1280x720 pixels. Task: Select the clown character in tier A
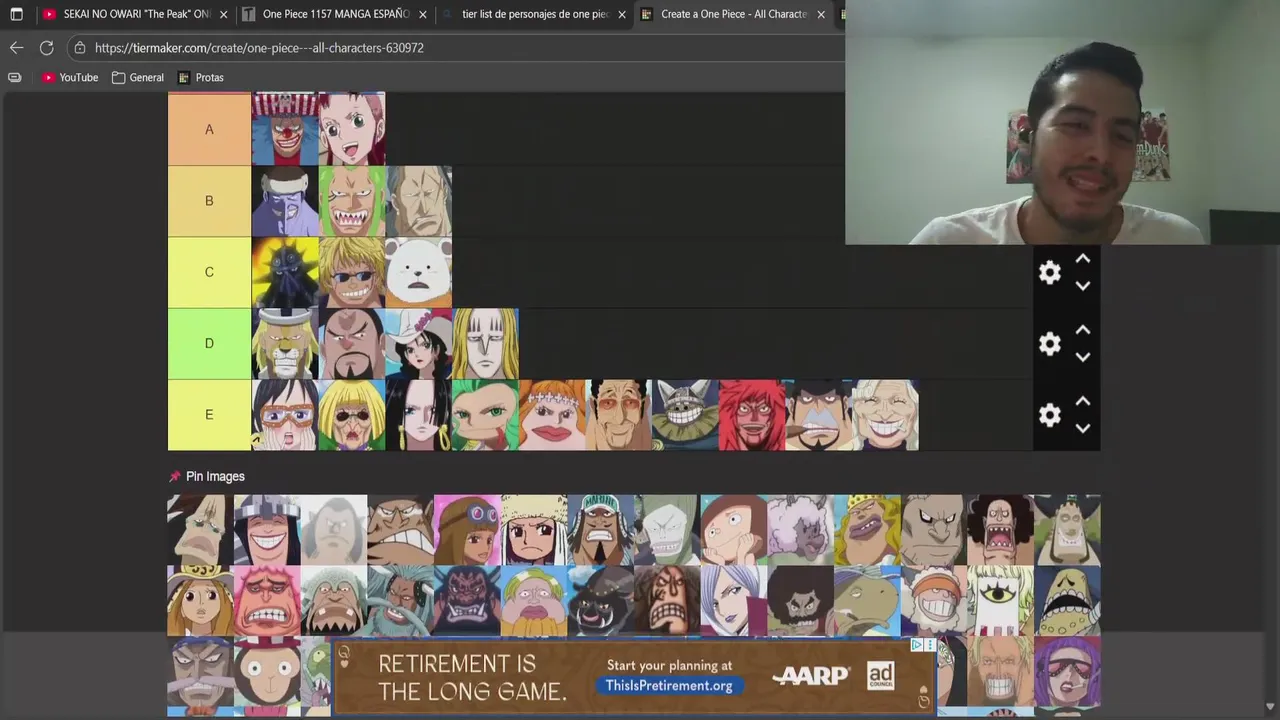point(285,129)
